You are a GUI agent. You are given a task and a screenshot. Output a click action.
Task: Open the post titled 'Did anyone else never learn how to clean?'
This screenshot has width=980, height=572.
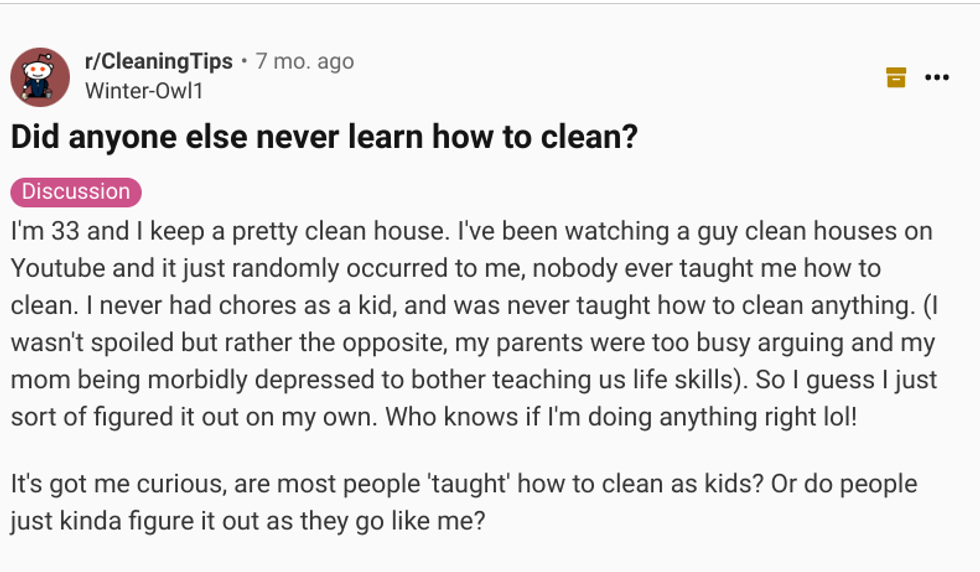(324, 137)
